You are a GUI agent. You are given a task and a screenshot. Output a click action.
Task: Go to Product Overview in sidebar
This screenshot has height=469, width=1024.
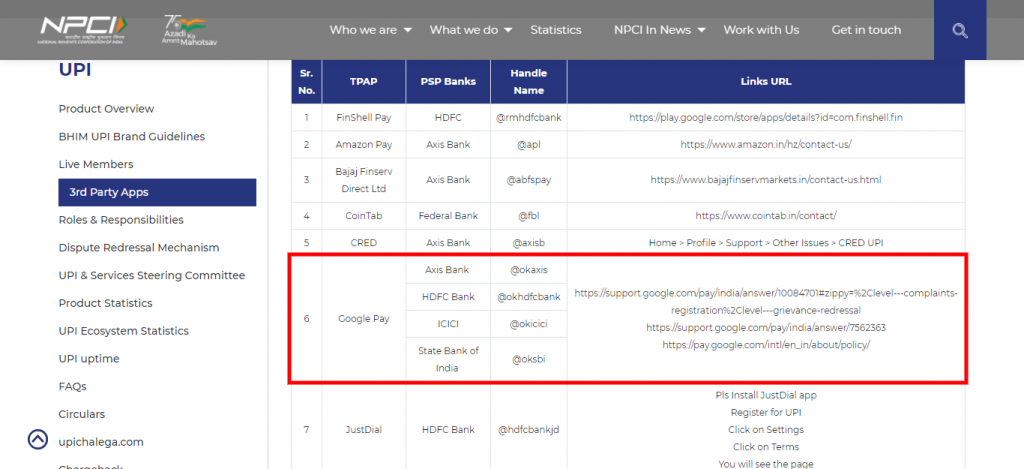click(x=106, y=108)
